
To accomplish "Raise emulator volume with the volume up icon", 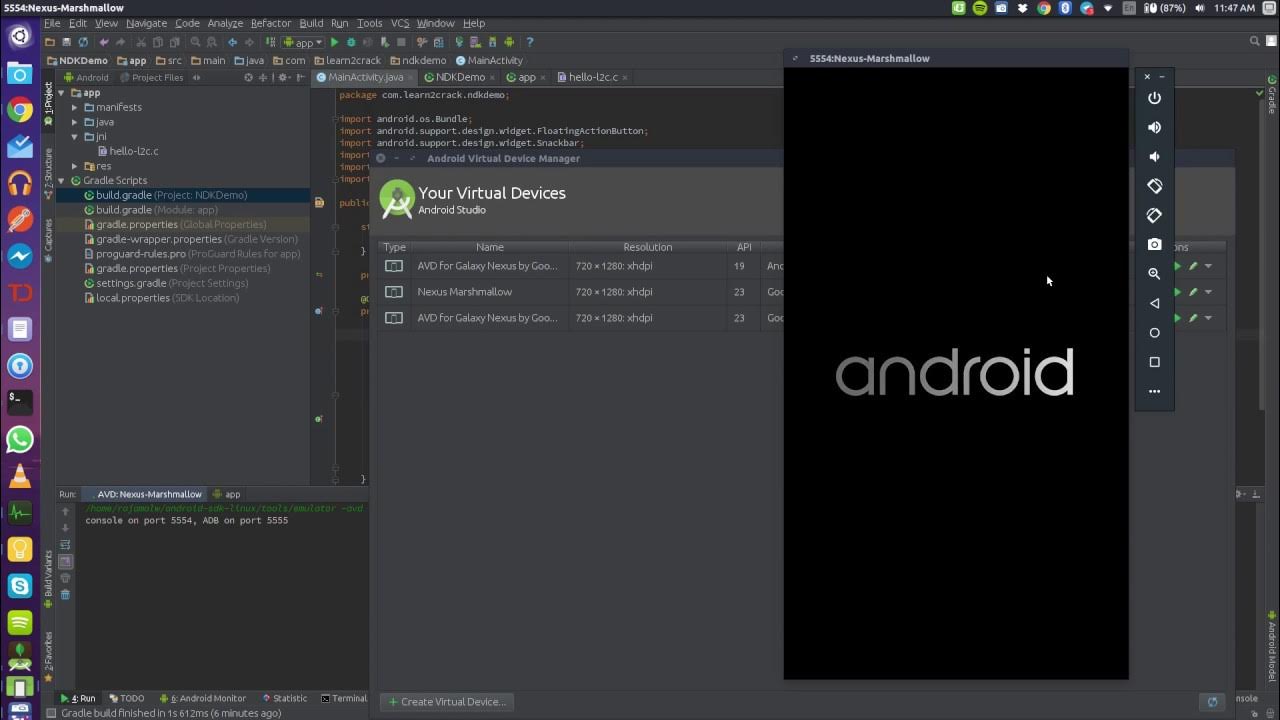I will tap(1154, 127).
